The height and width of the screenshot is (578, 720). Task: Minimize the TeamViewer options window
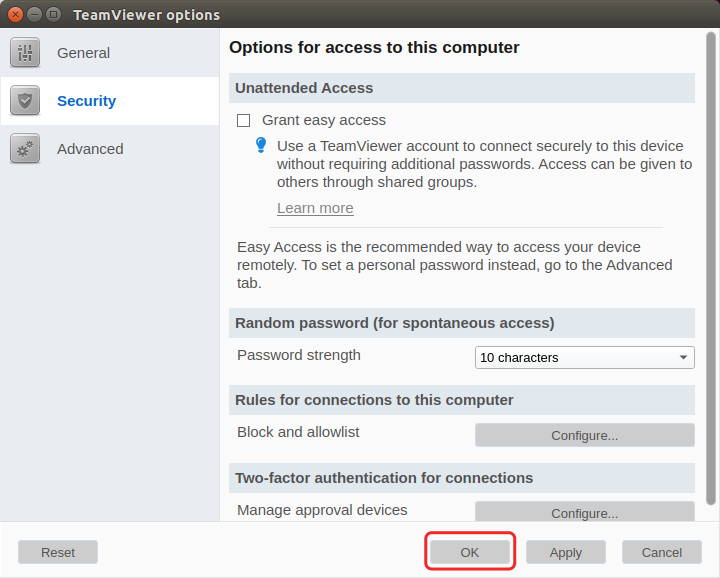click(34, 15)
